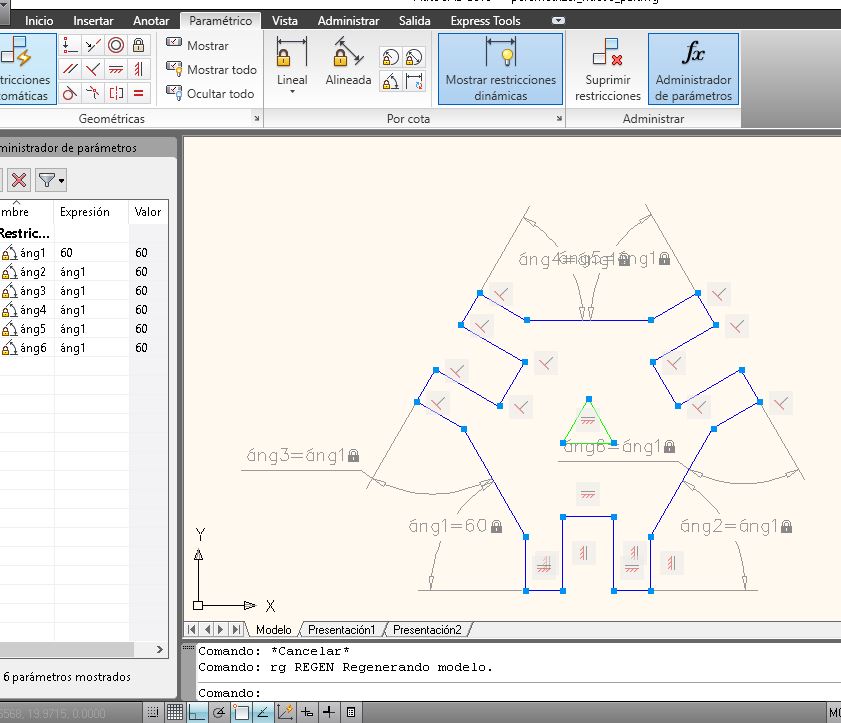Open the Salida ribbon tab
The width and height of the screenshot is (841, 723).
(415, 21)
